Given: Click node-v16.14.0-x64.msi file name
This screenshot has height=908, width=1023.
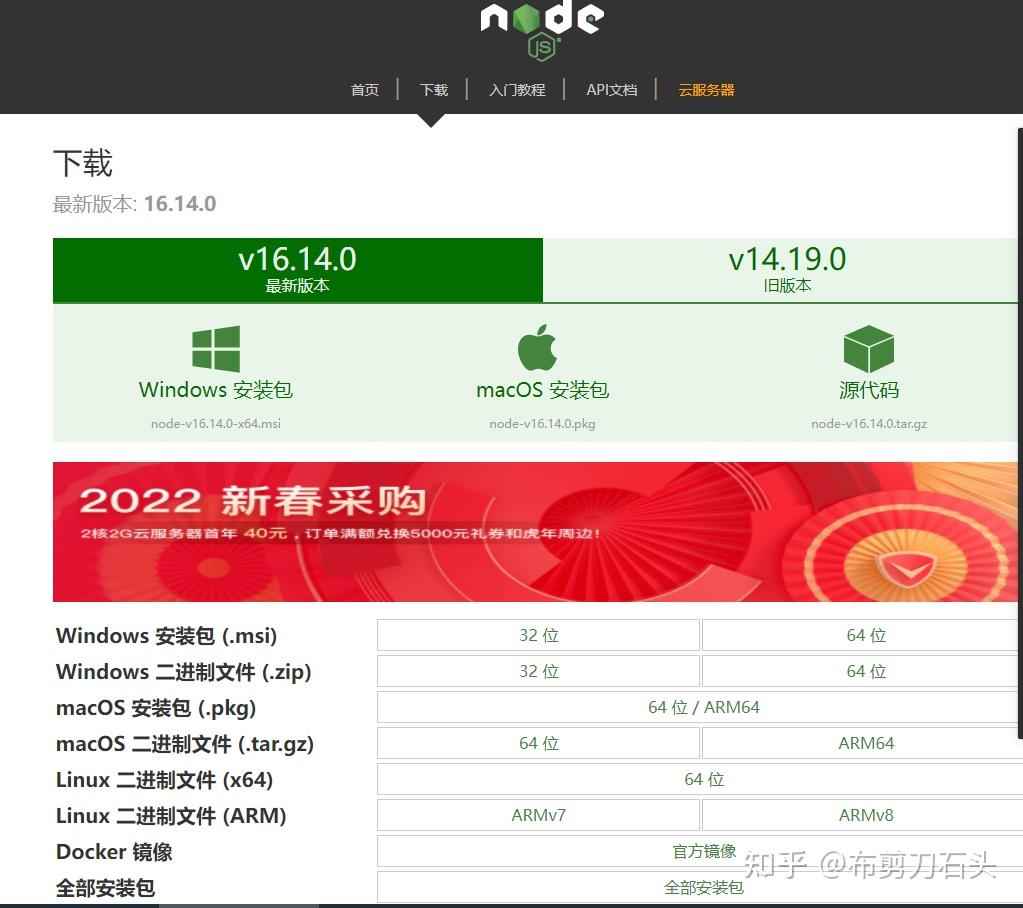Looking at the screenshot, I should 216,423.
